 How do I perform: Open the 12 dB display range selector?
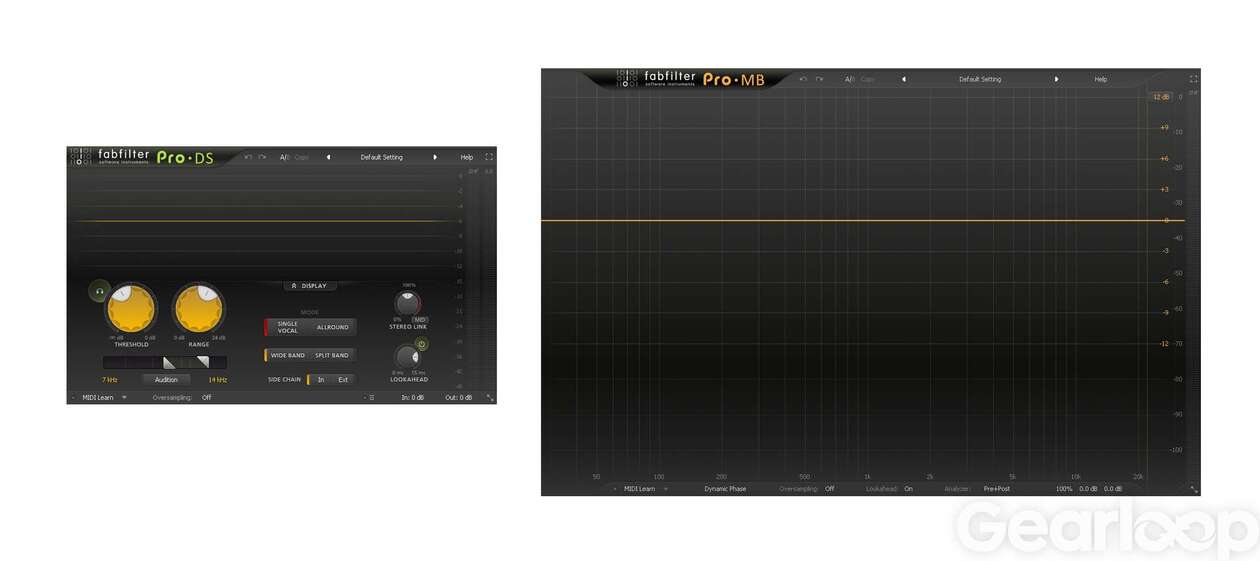click(1160, 97)
